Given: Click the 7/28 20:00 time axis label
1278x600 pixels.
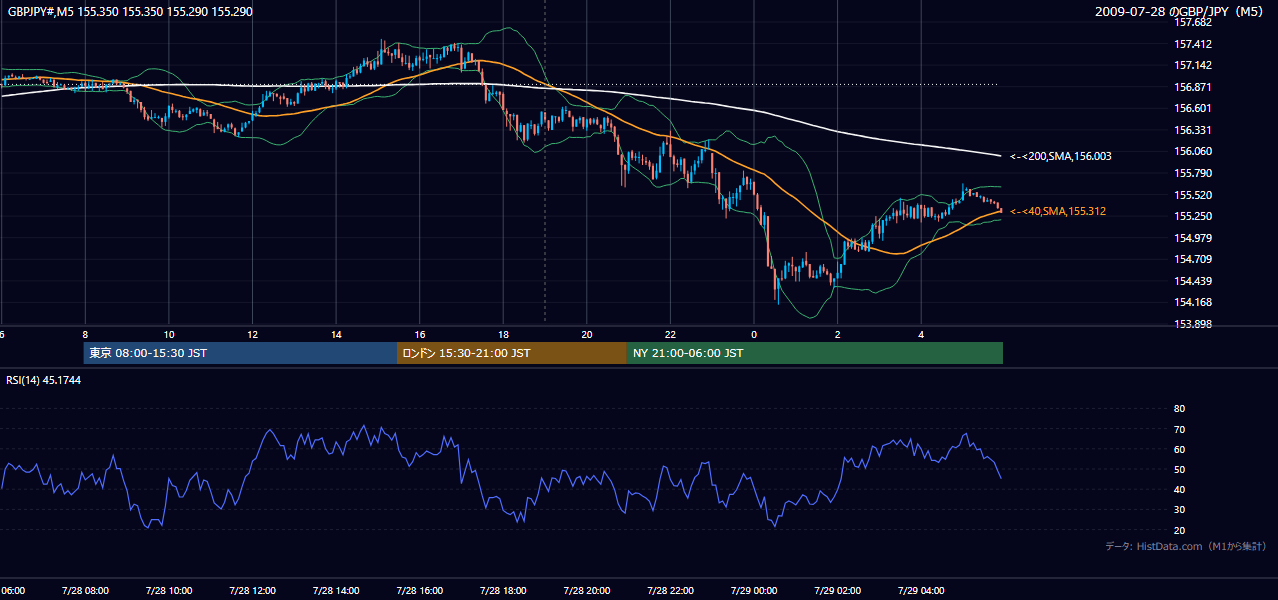Looking at the screenshot, I should coord(586,591).
